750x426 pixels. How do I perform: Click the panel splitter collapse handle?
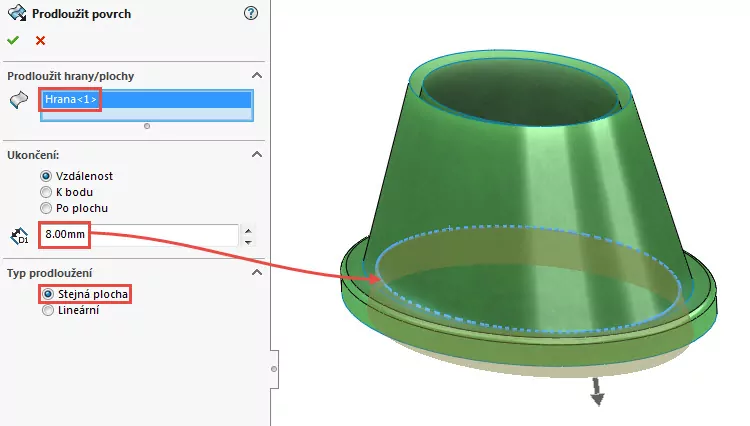(x=274, y=369)
